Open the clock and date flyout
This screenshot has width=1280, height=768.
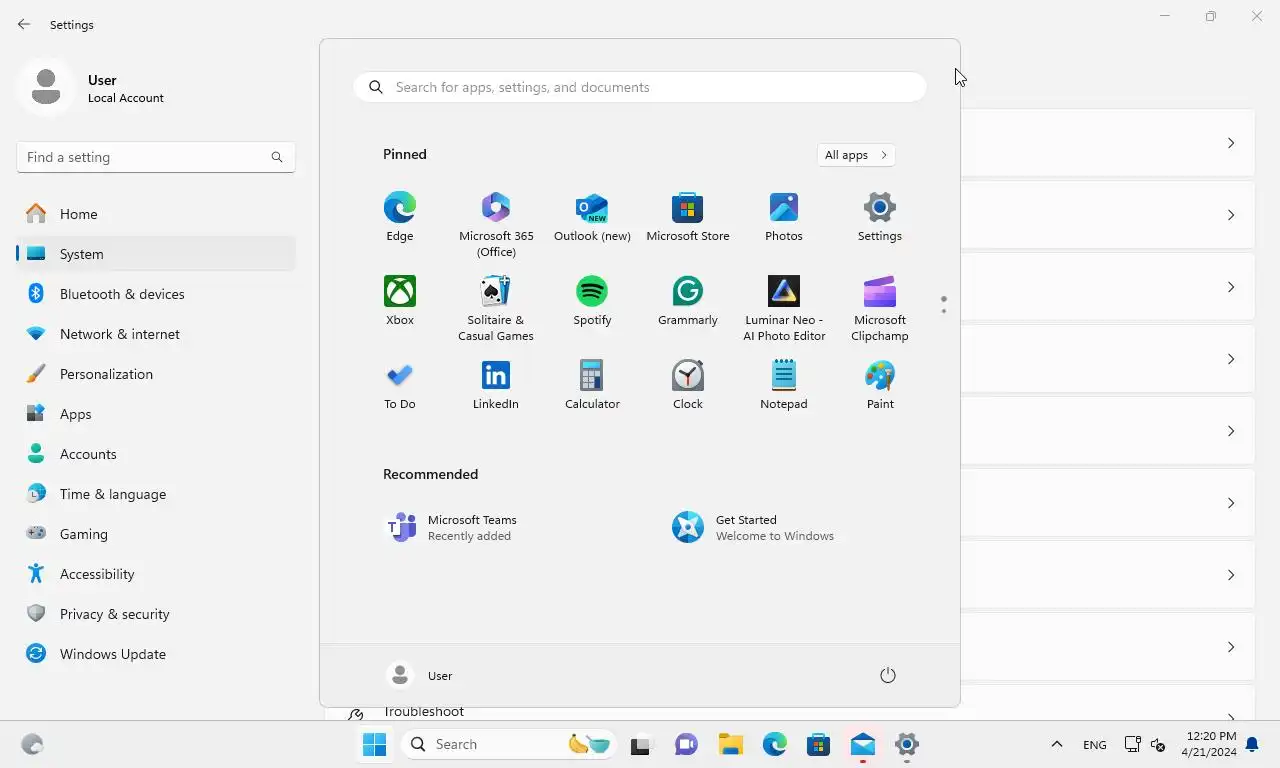click(1208, 744)
